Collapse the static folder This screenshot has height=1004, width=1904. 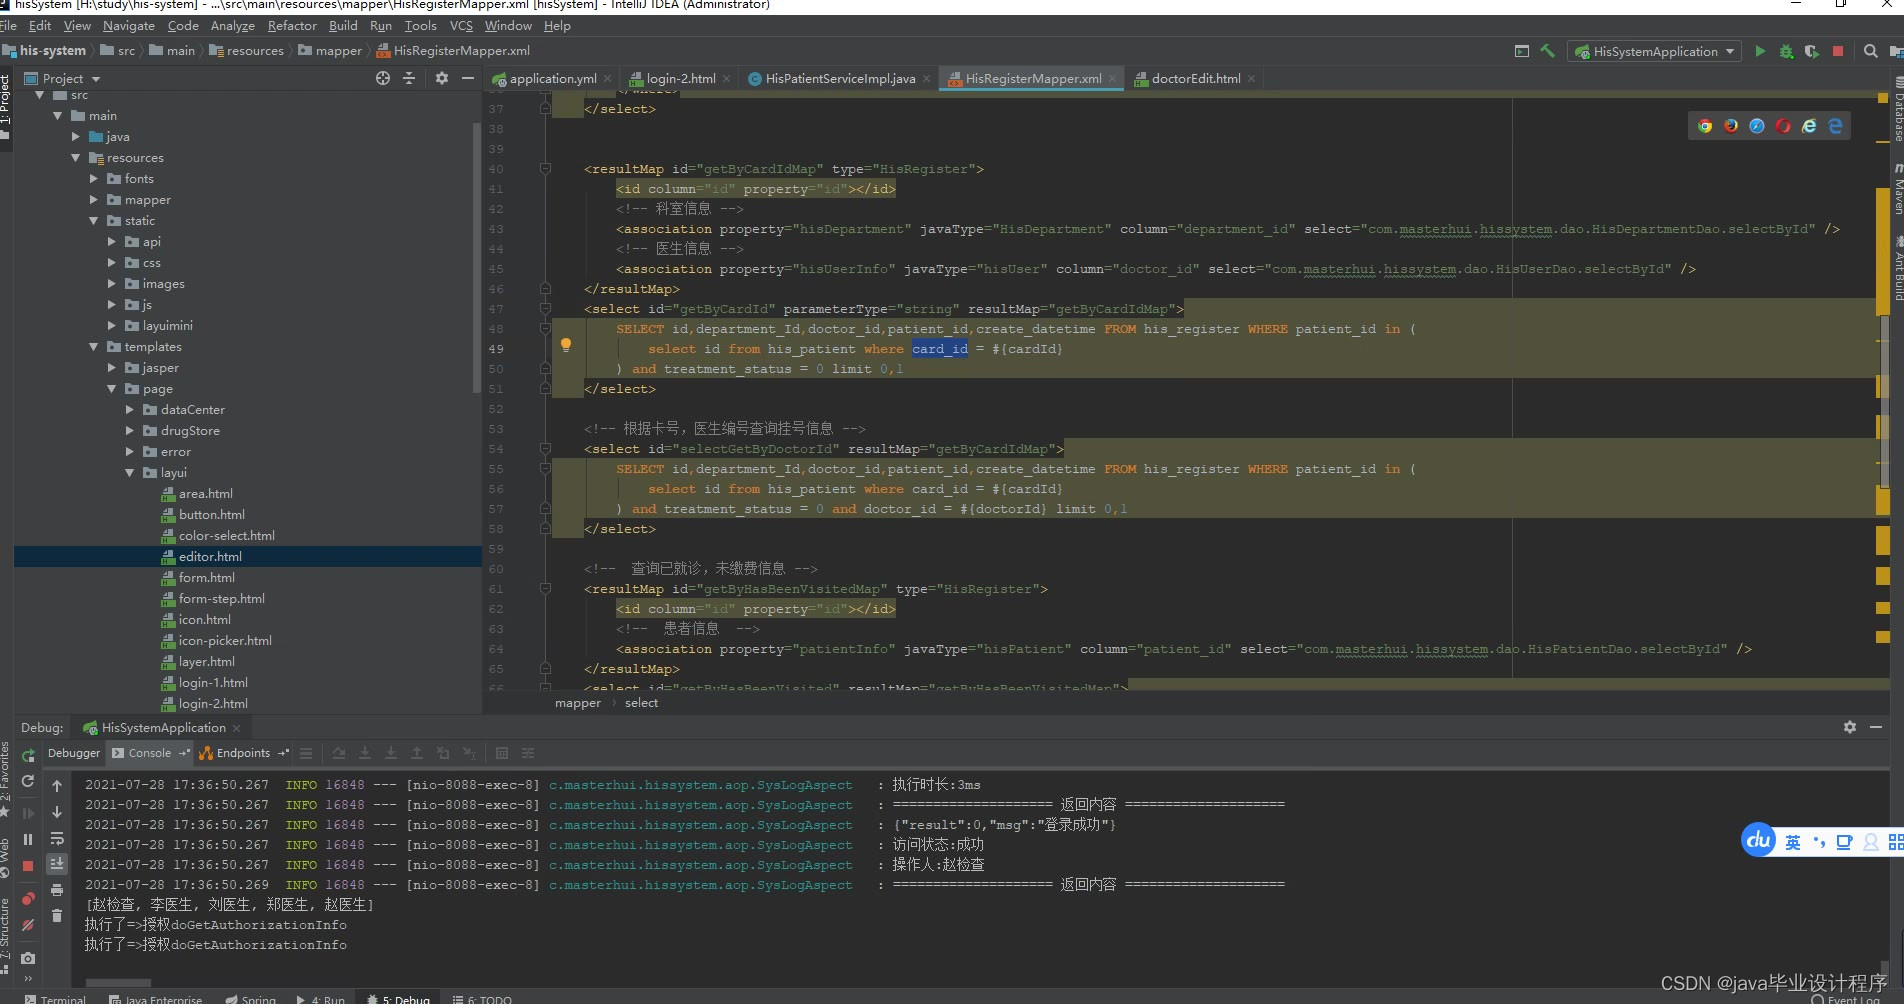94,221
